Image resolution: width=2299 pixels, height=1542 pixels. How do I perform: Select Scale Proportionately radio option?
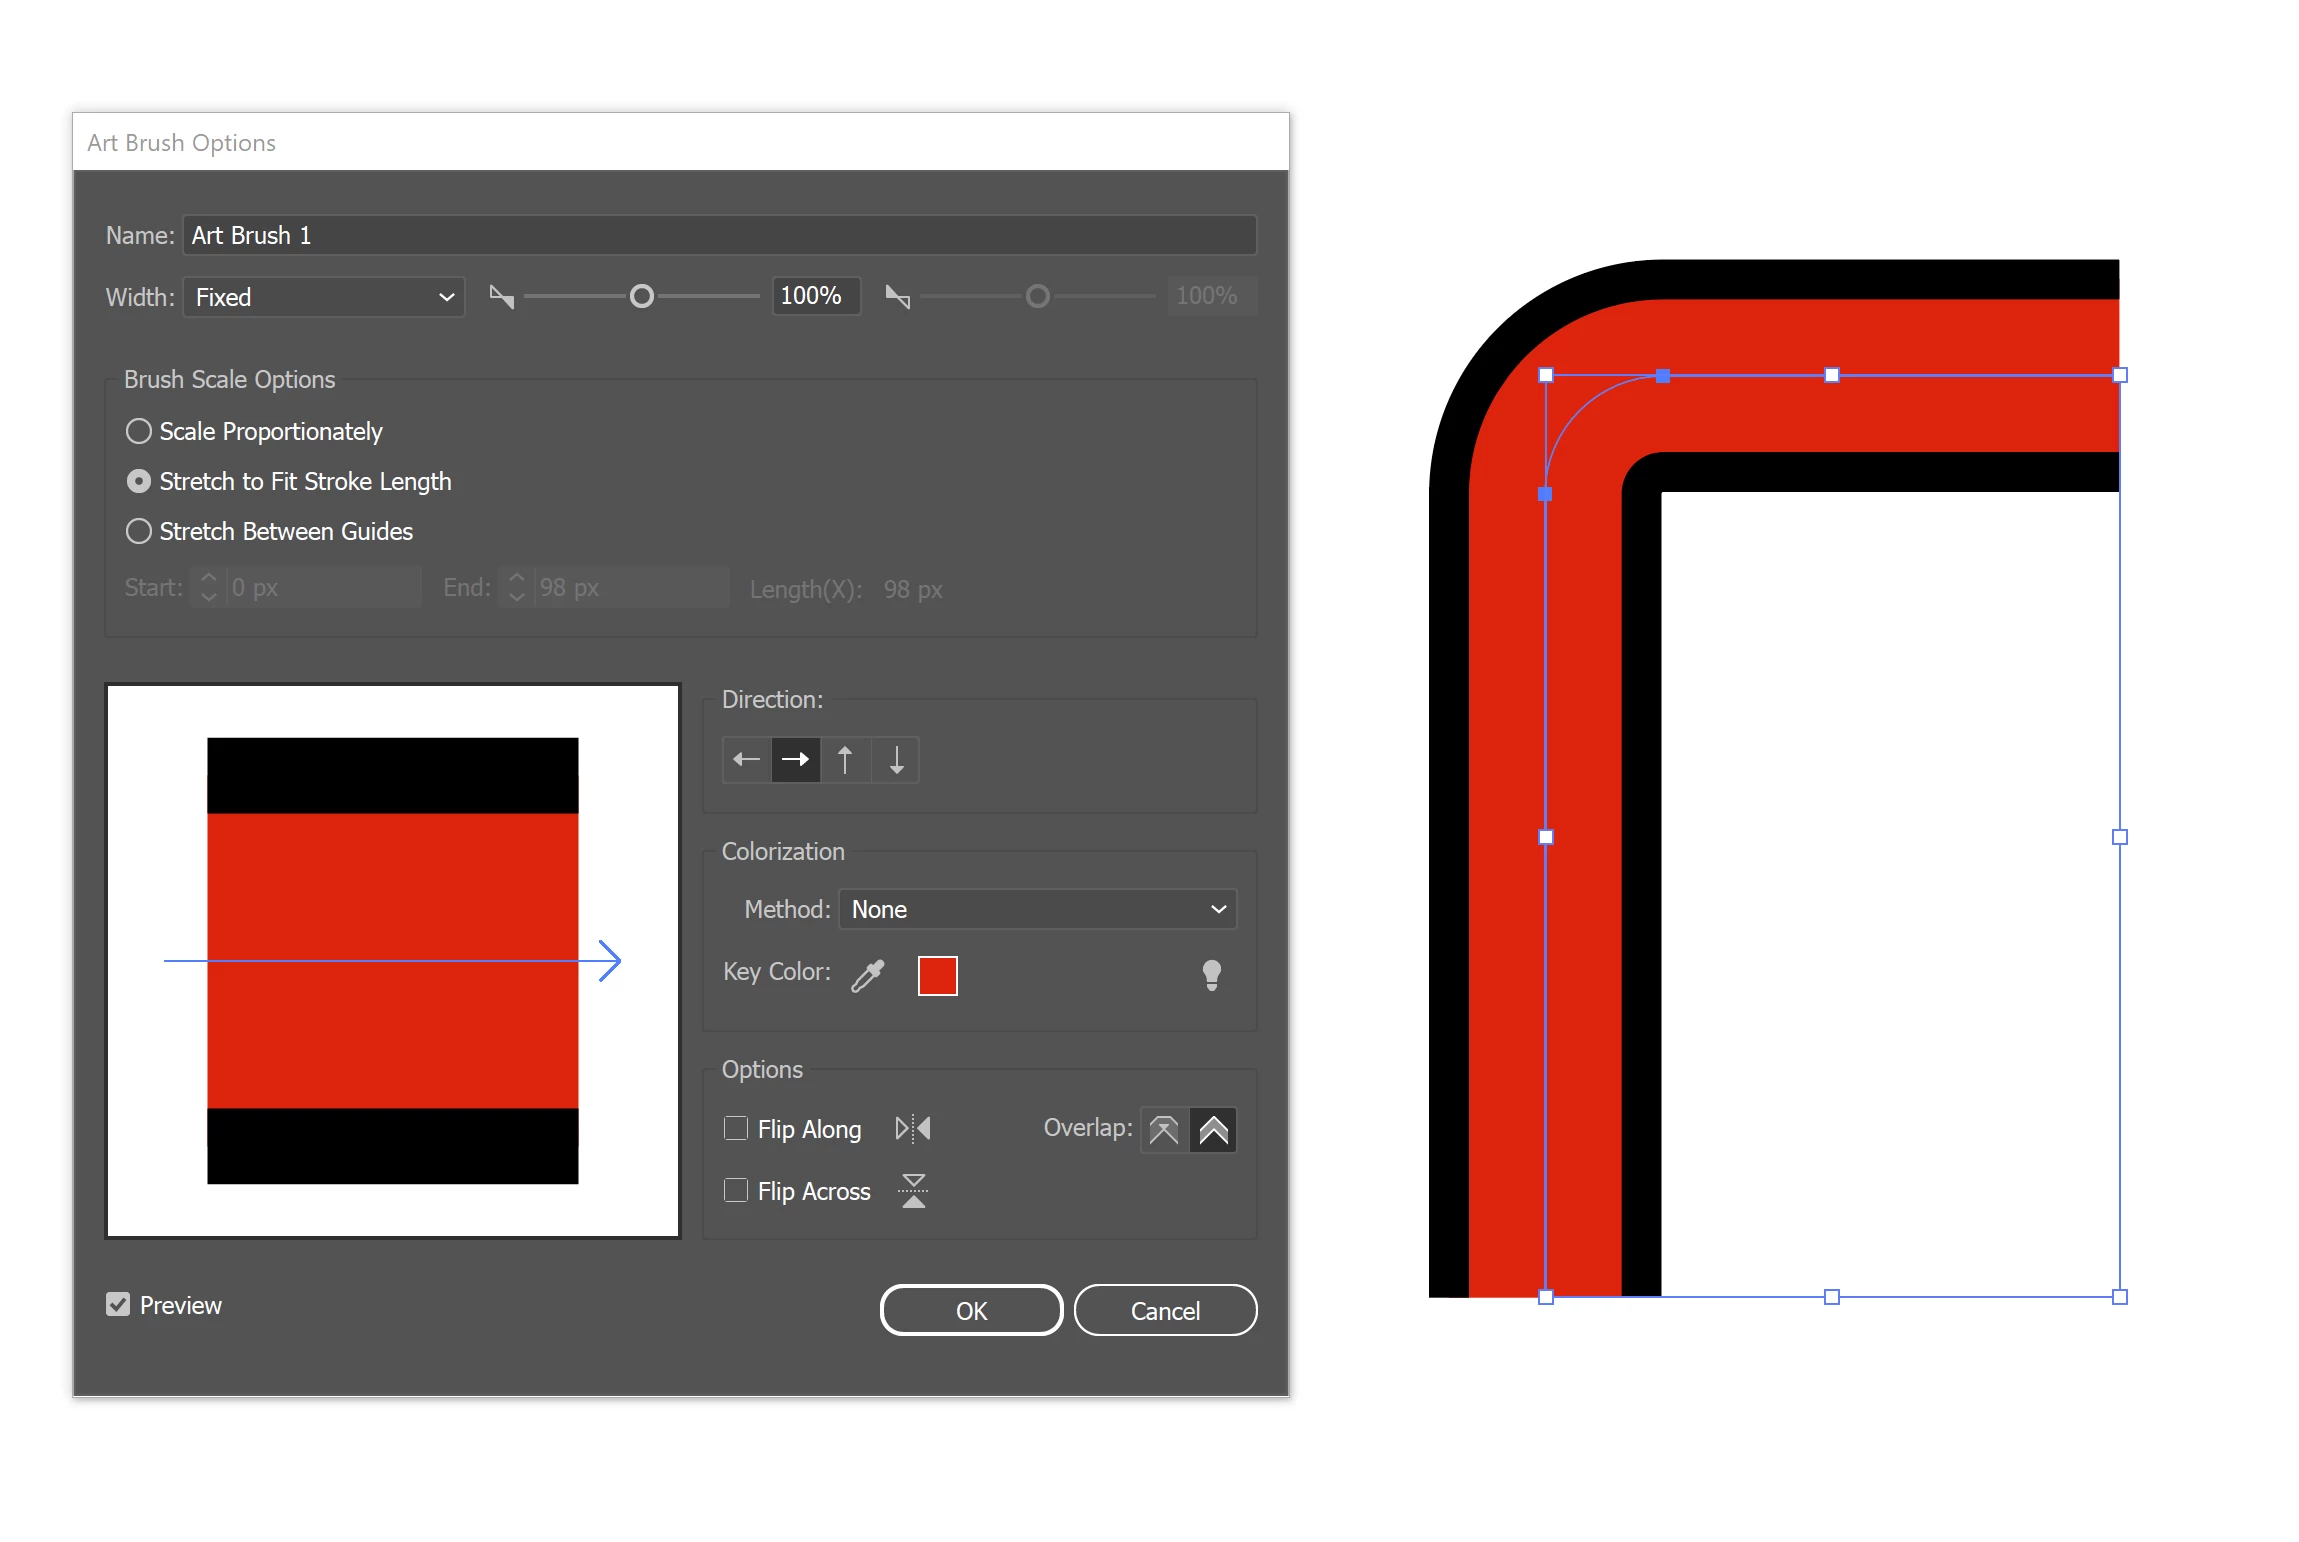coord(139,431)
